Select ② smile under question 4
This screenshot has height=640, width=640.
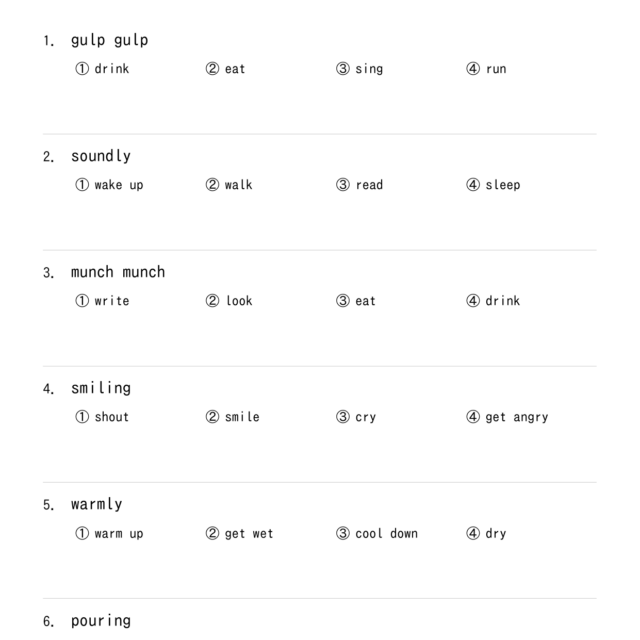point(232,417)
